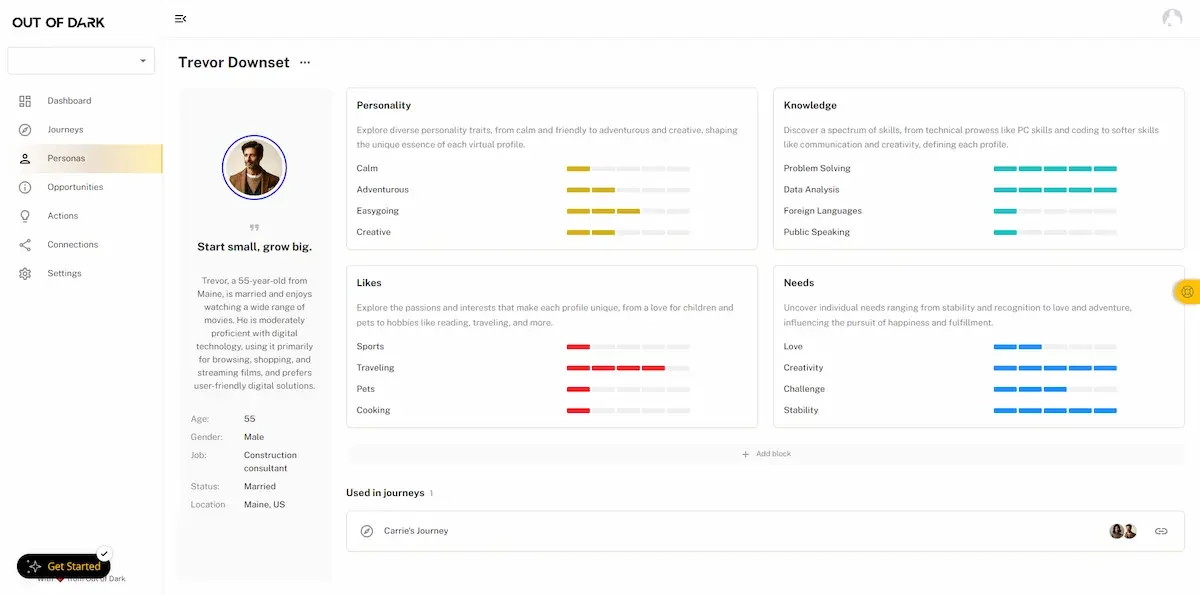Viewport: 1200px width, 595px height.
Task: Adjust the Traveling likes rating bar
Action: point(628,368)
